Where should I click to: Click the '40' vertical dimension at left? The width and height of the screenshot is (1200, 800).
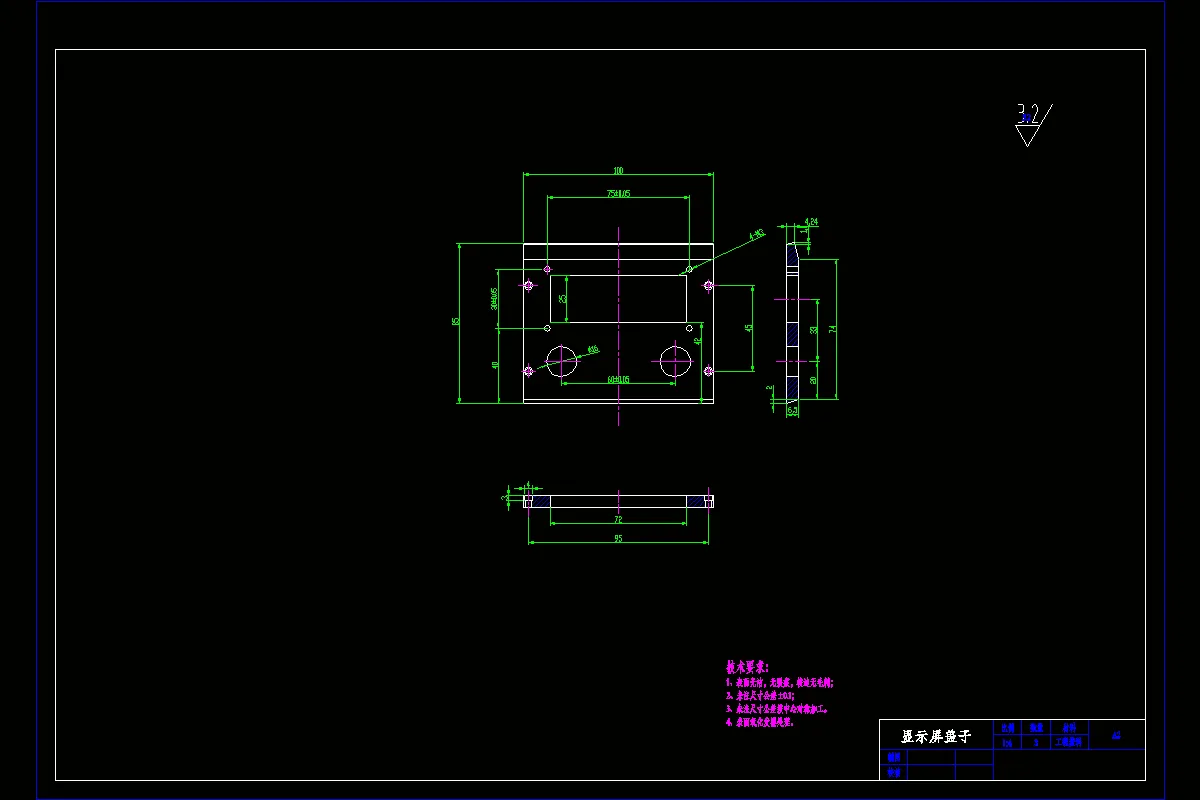[x=495, y=365]
